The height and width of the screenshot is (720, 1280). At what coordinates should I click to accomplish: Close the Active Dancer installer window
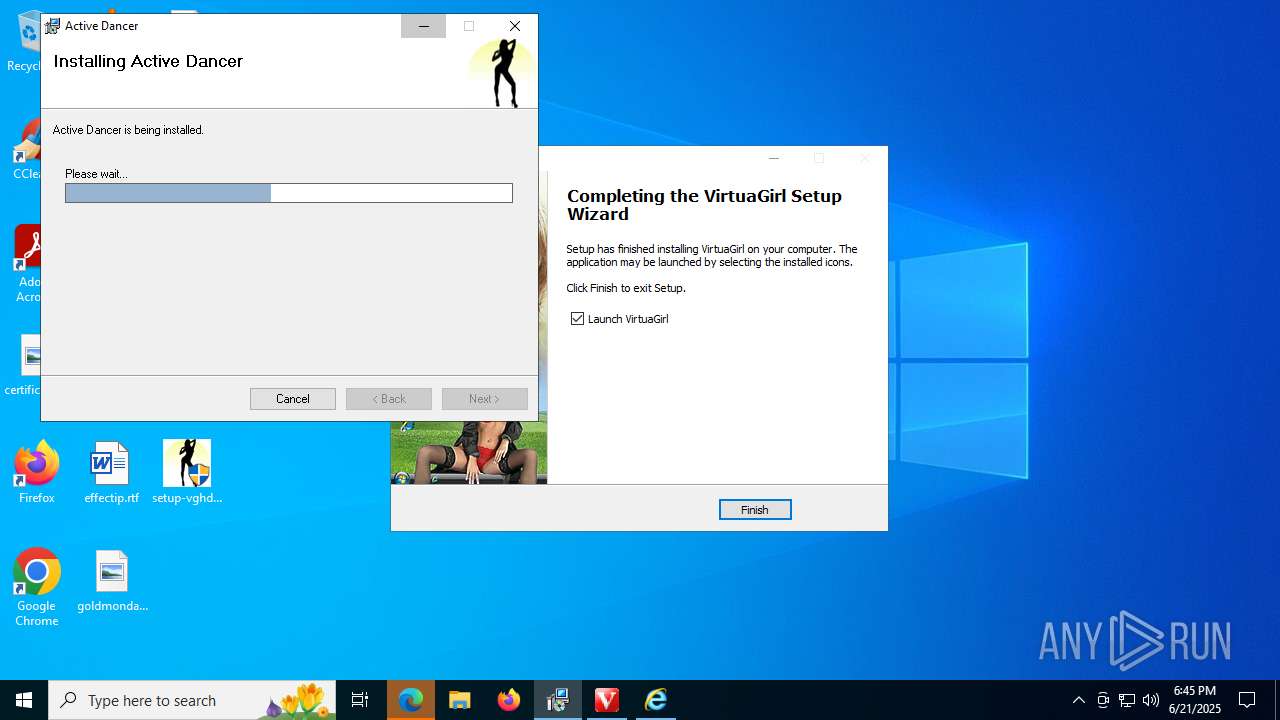click(x=515, y=26)
